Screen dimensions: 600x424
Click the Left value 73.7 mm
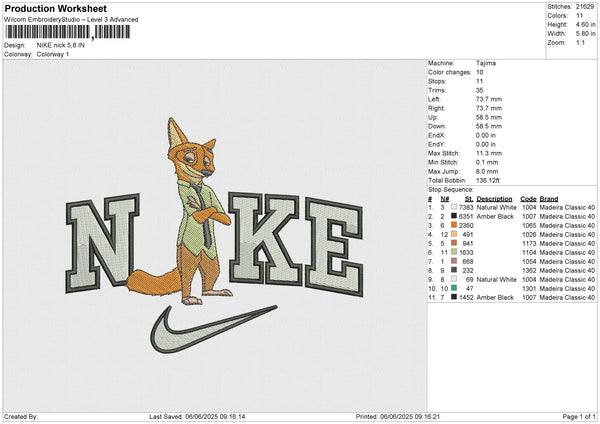[x=489, y=99]
